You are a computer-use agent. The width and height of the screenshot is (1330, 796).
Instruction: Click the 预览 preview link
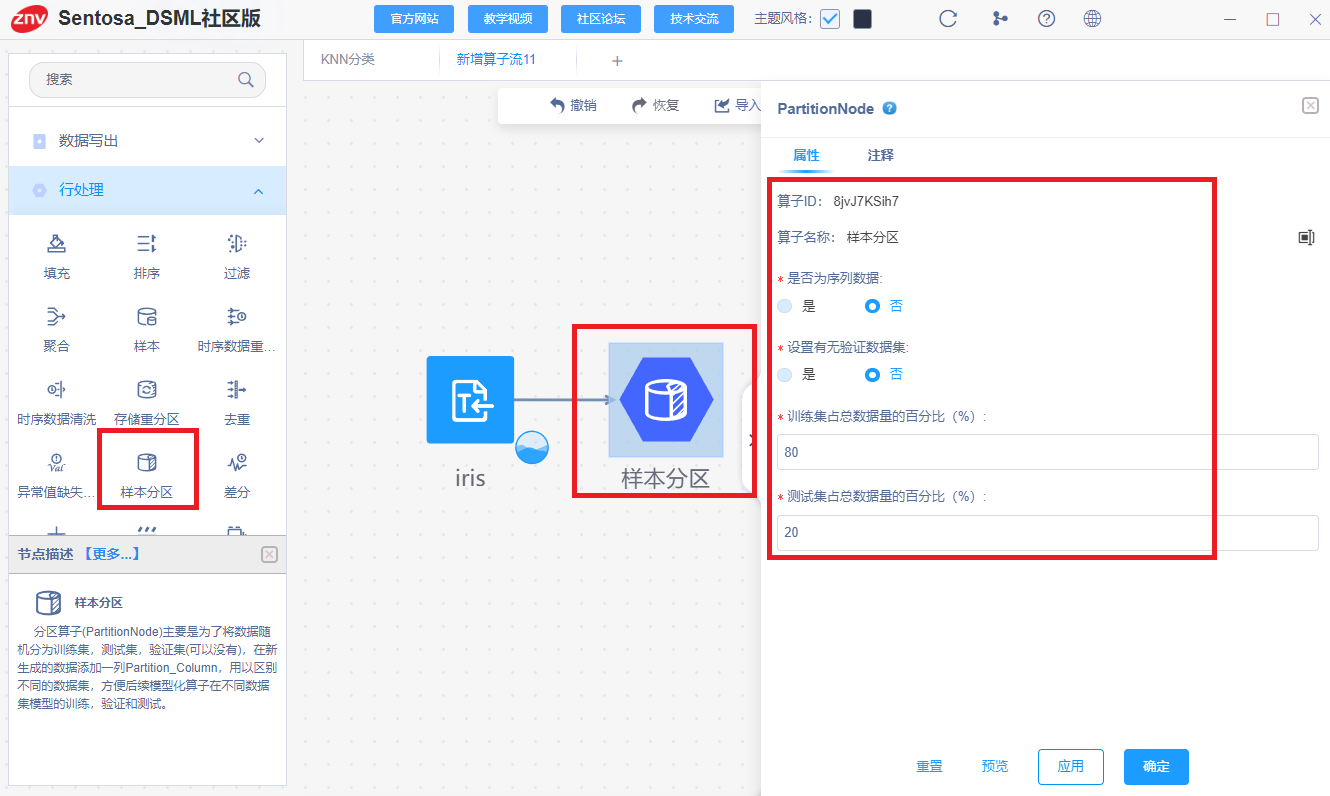pyautogui.click(x=995, y=766)
